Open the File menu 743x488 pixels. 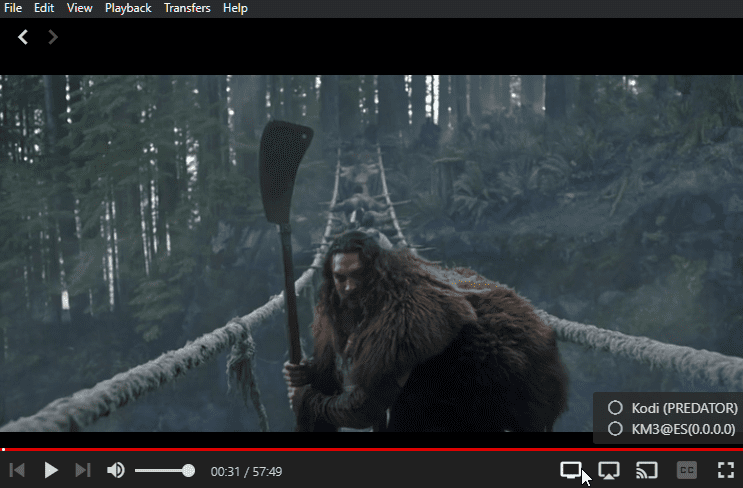pyautogui.click(x=13, y=8)
